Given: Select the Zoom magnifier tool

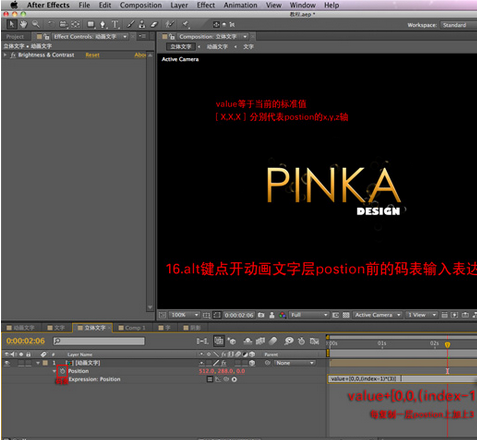Looking at the screenshot, I should (x=35, y=24).
